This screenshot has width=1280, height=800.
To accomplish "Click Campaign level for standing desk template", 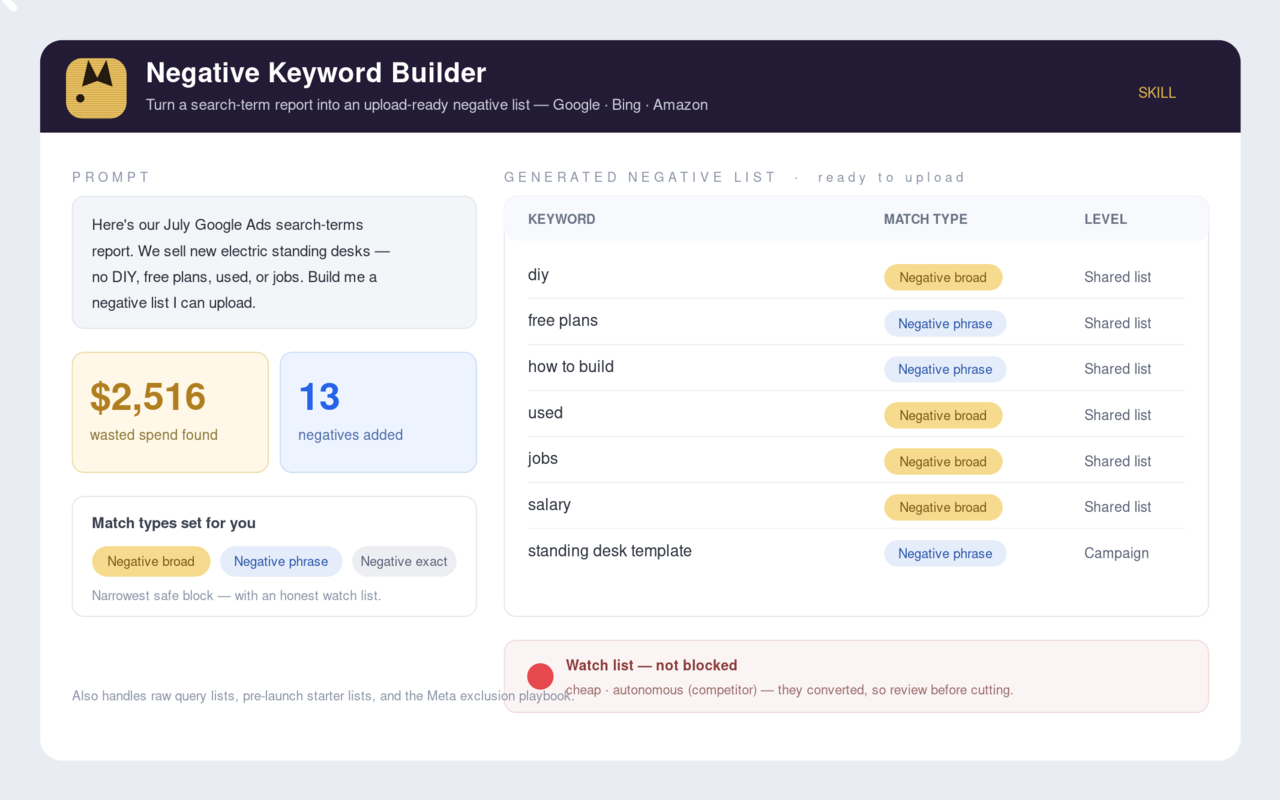I will click(x=1116, y=553).
